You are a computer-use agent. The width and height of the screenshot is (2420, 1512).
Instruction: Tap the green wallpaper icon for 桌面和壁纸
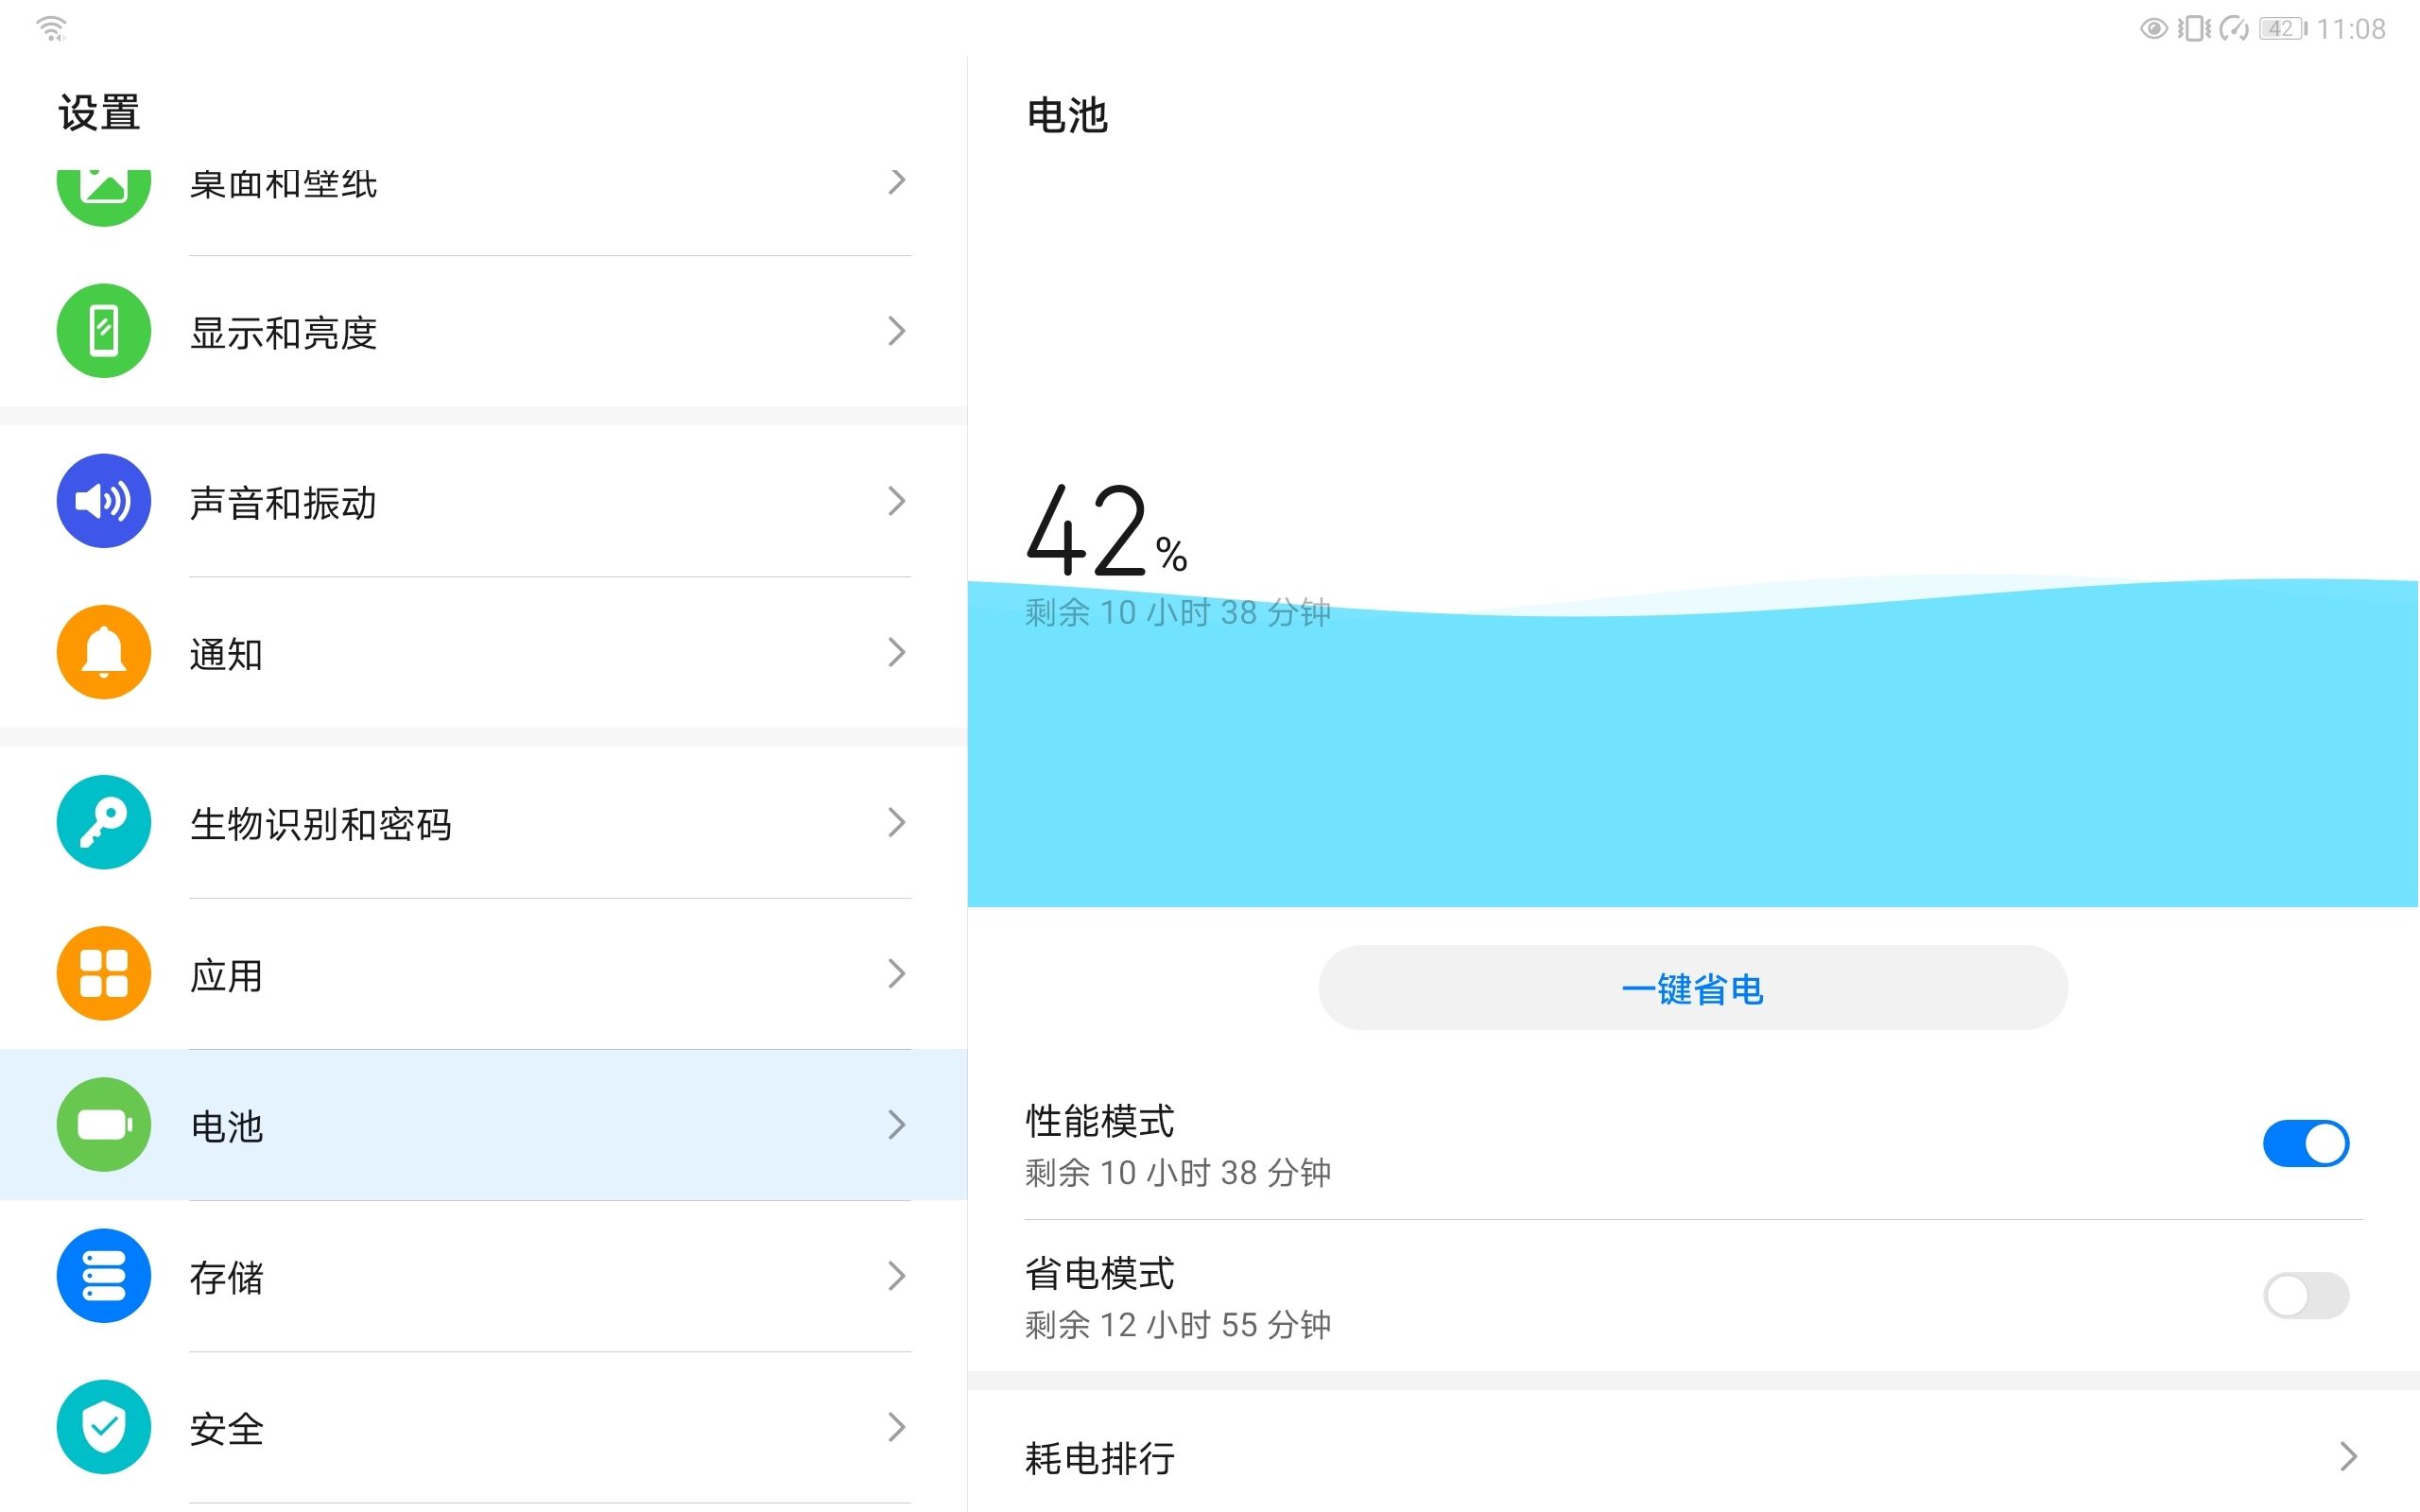pos(104,198)
